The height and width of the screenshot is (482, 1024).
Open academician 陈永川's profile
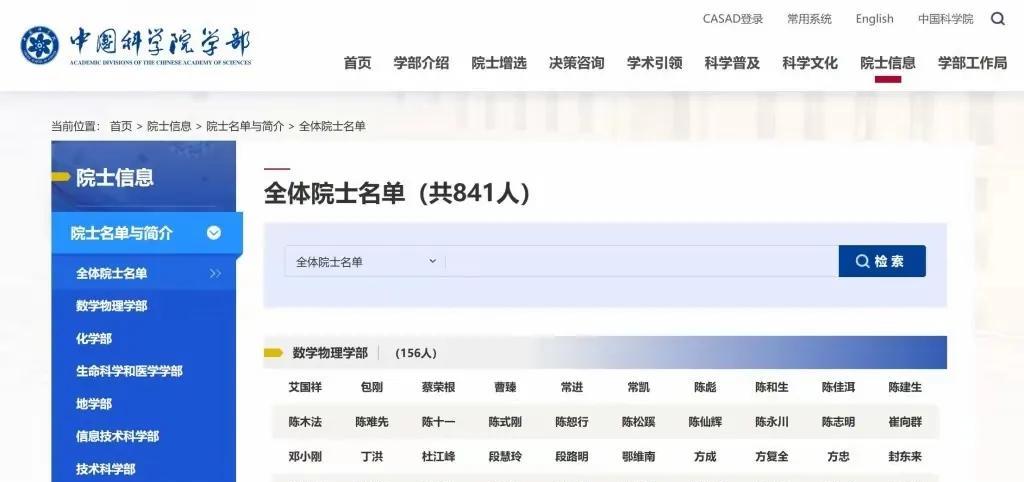(x=771, y=422)
